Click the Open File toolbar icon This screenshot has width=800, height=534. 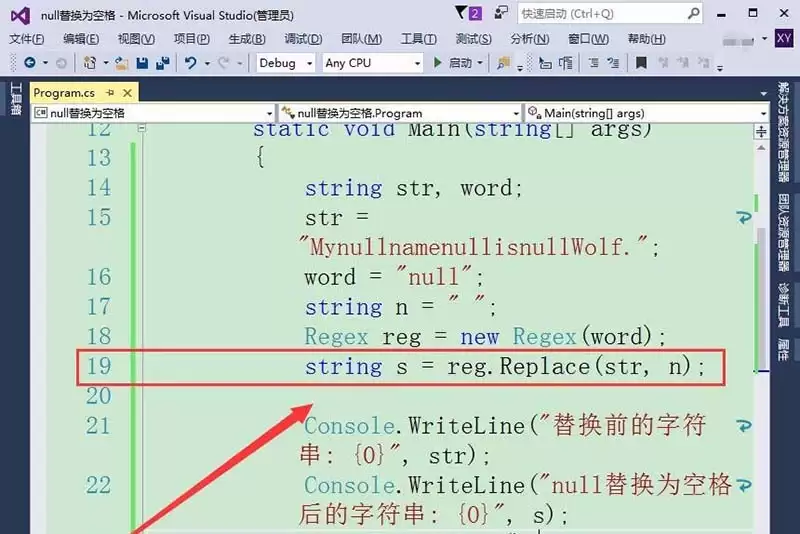(x=121, y=63)
